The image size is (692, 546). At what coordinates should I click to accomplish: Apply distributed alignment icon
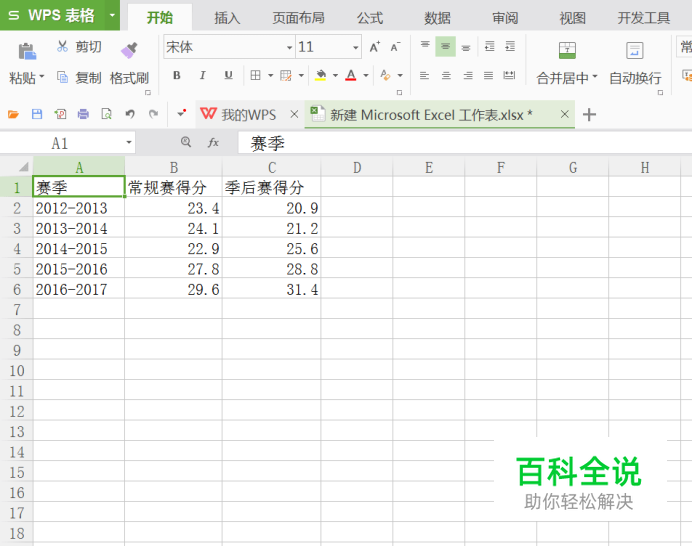(x=509, y=75)
